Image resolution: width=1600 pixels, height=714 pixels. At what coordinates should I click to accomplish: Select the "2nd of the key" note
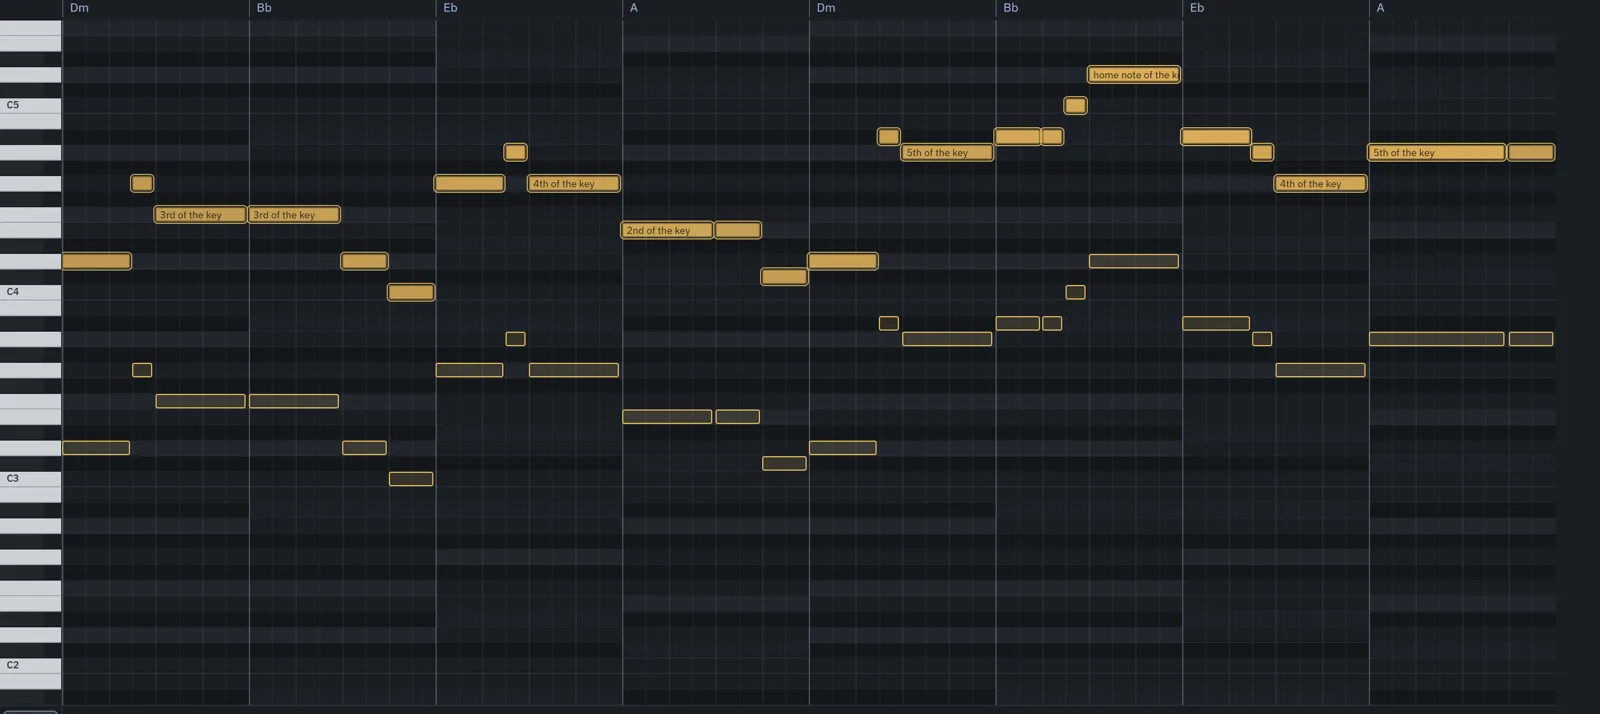pos(667,230)
